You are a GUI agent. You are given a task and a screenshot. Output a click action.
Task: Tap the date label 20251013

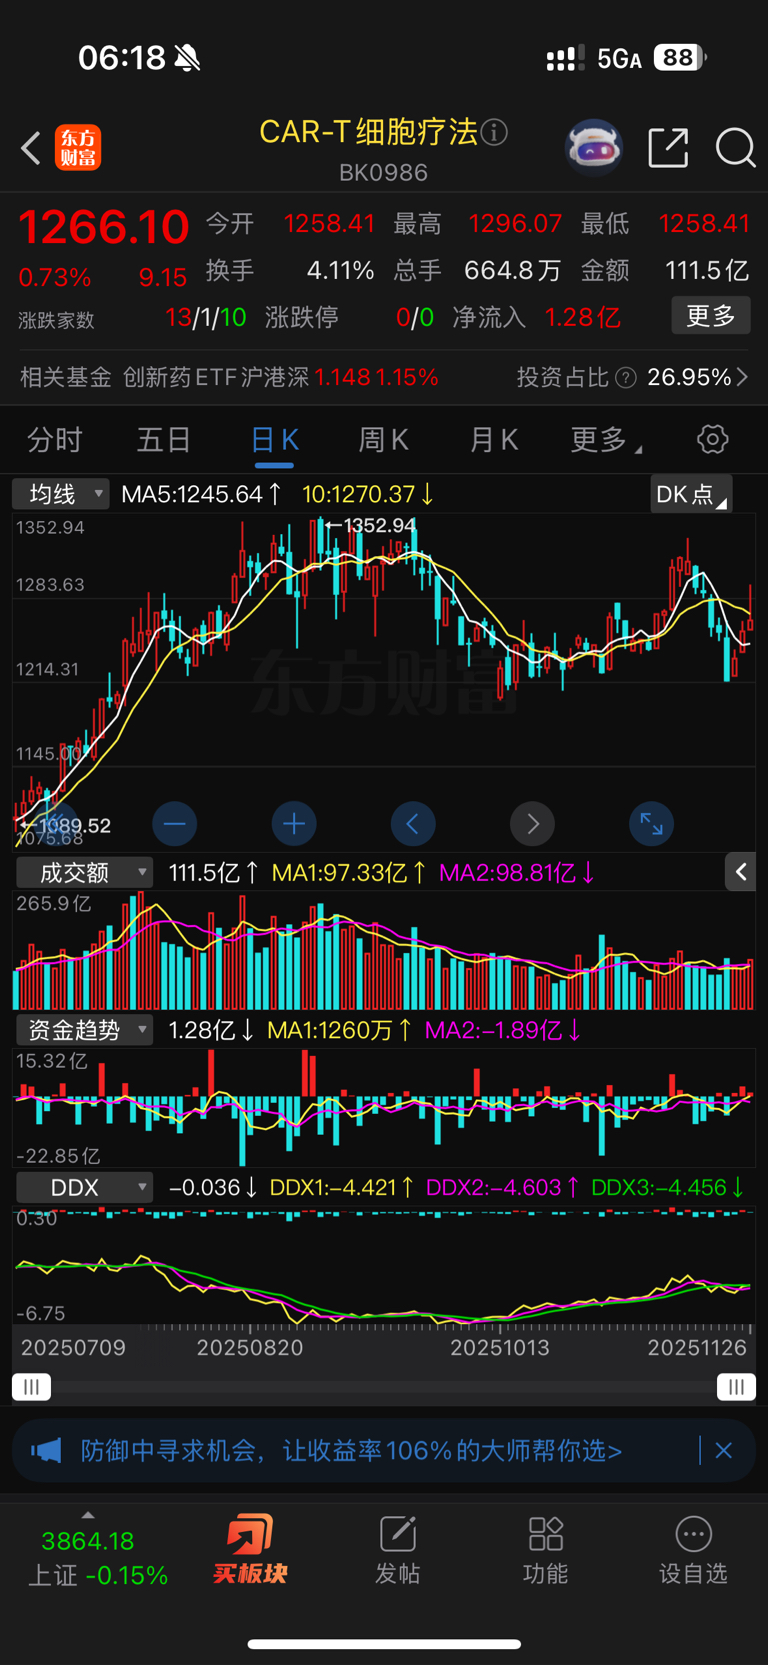click(500, 1347)
